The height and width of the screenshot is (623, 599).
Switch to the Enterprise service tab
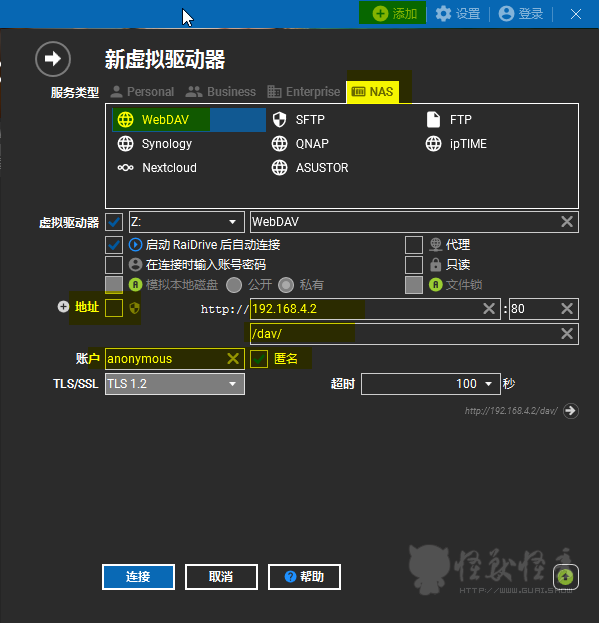tap(303, 92)
